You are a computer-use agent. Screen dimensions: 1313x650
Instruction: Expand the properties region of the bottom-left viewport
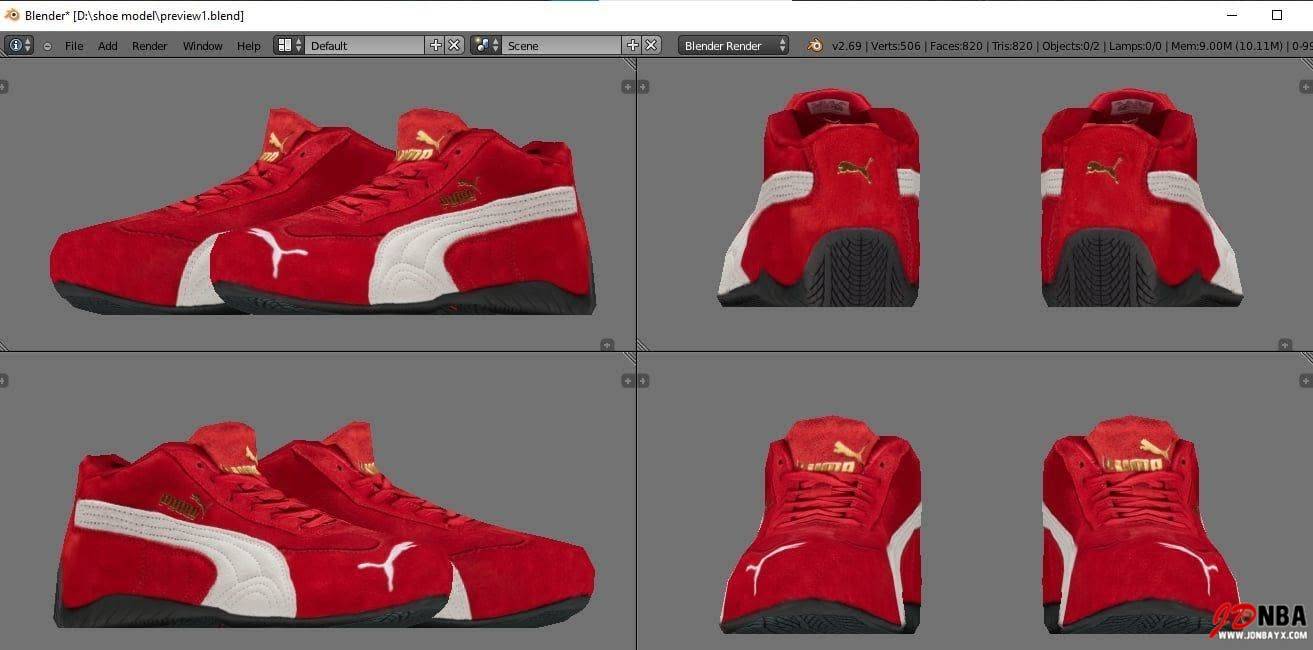click(628, 380)
